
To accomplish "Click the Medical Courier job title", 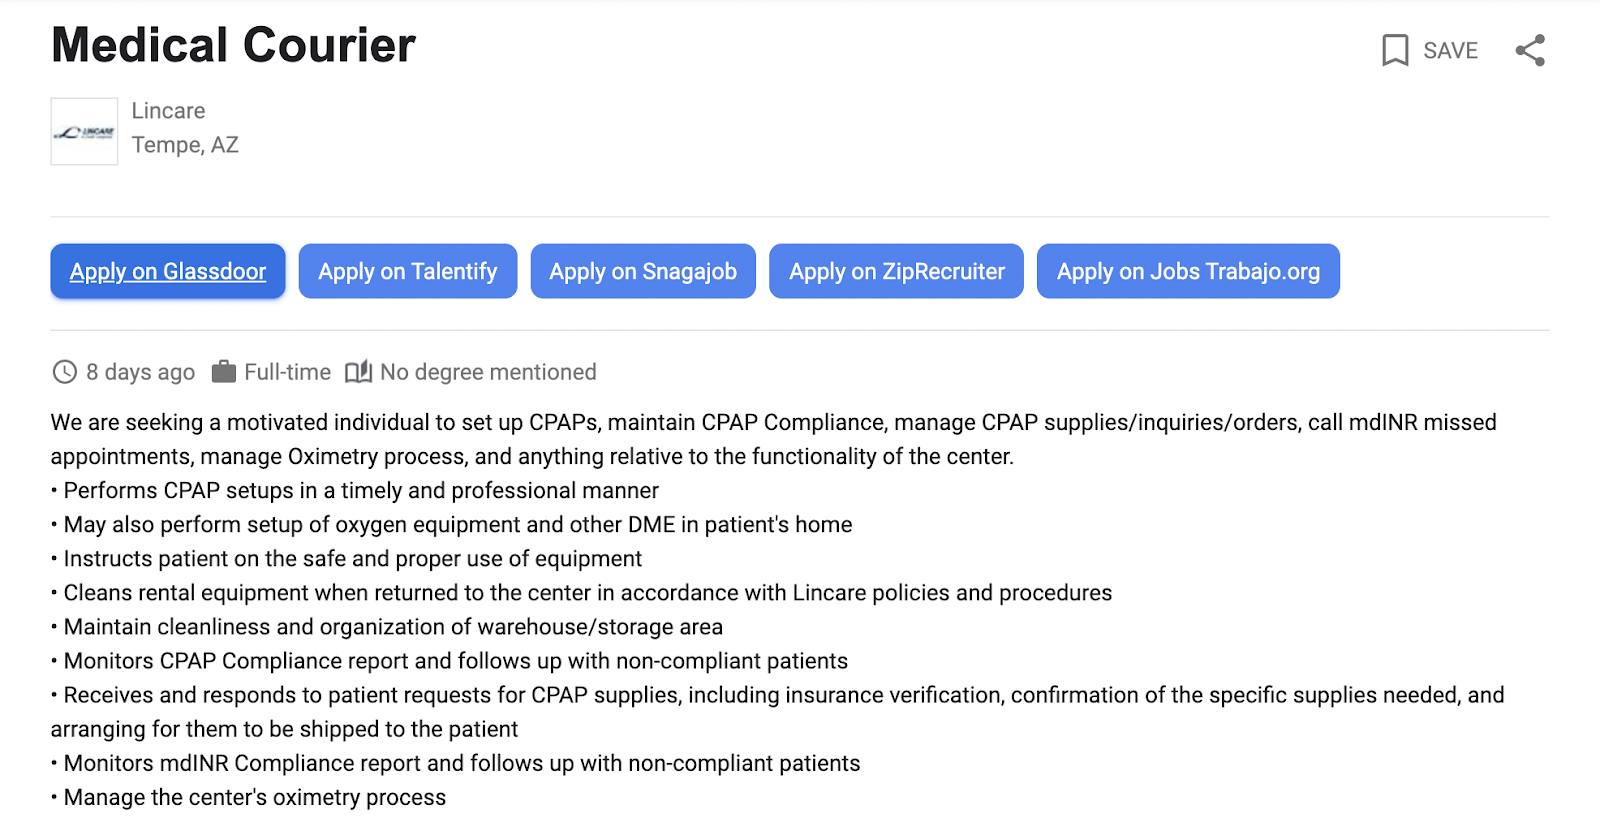I will coord(233,45).
